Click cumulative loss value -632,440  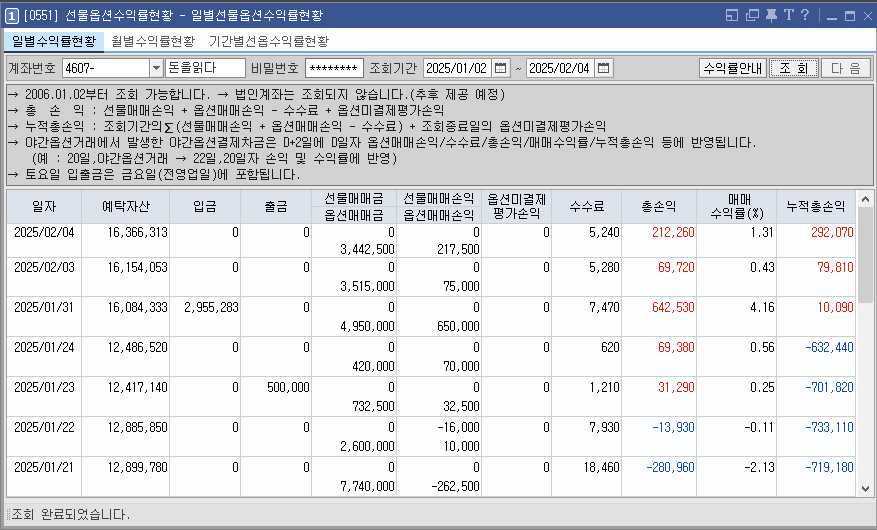coord(829,347)
